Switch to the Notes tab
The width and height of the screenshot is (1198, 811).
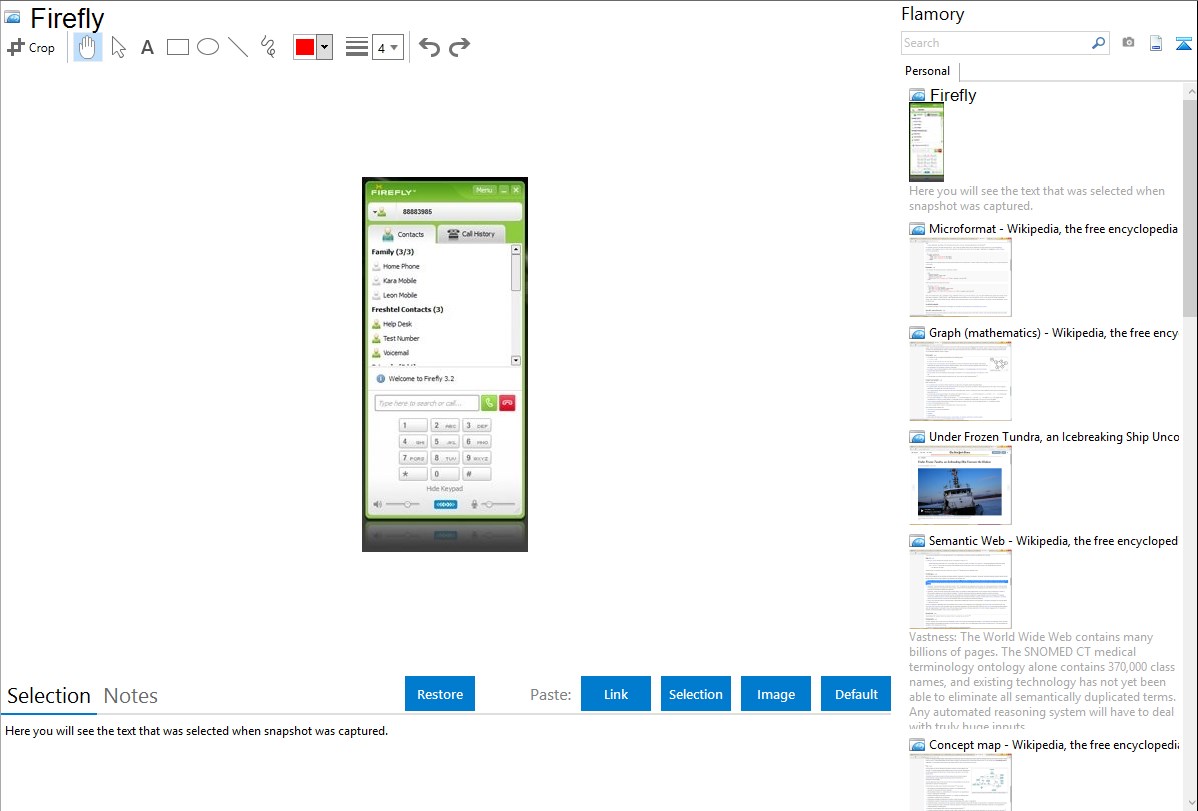(x=131, y=696)
